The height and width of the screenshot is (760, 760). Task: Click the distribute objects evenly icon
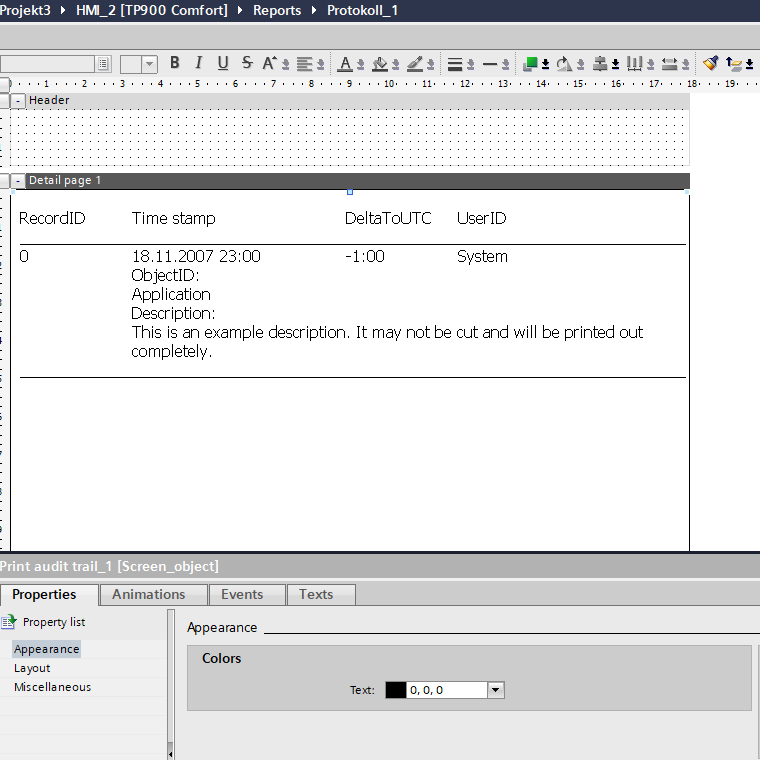(634, 63)
